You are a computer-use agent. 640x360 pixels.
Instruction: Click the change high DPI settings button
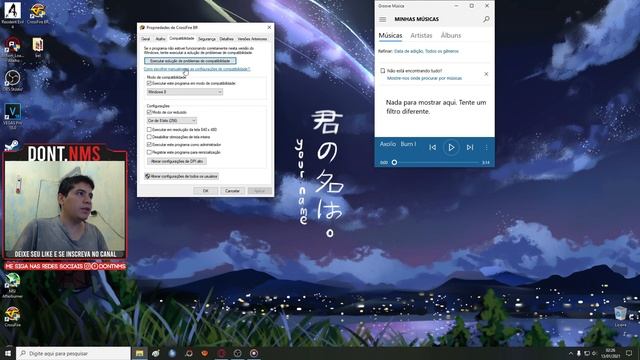177,161
